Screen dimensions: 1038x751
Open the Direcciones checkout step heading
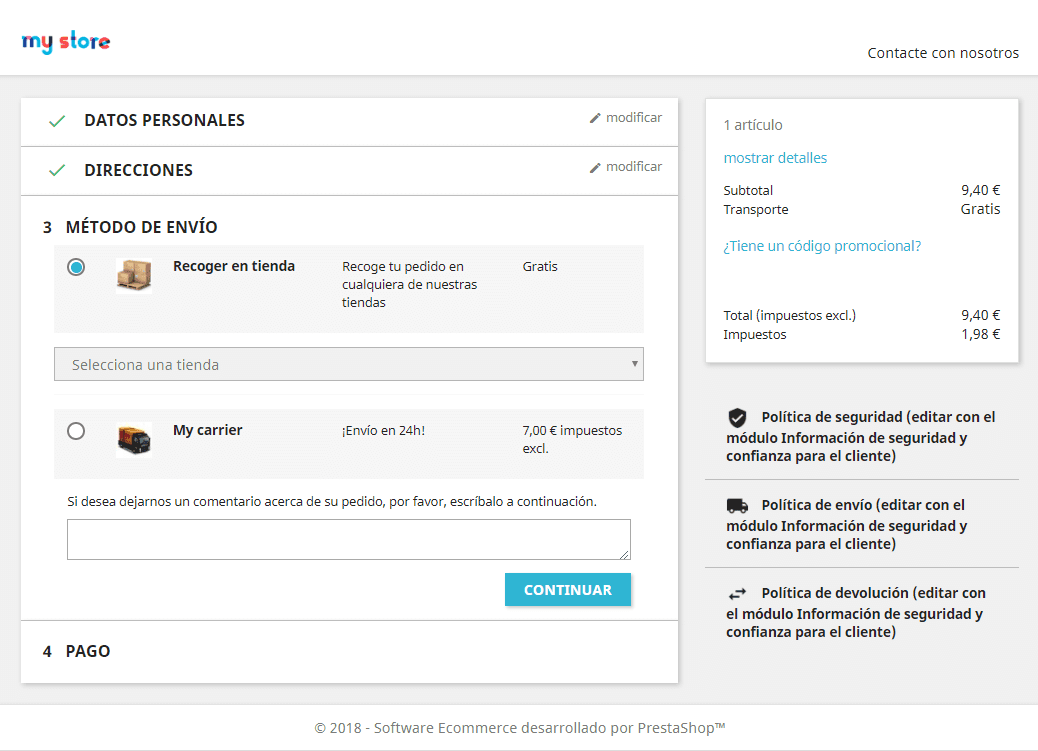(x=138, y=170)
